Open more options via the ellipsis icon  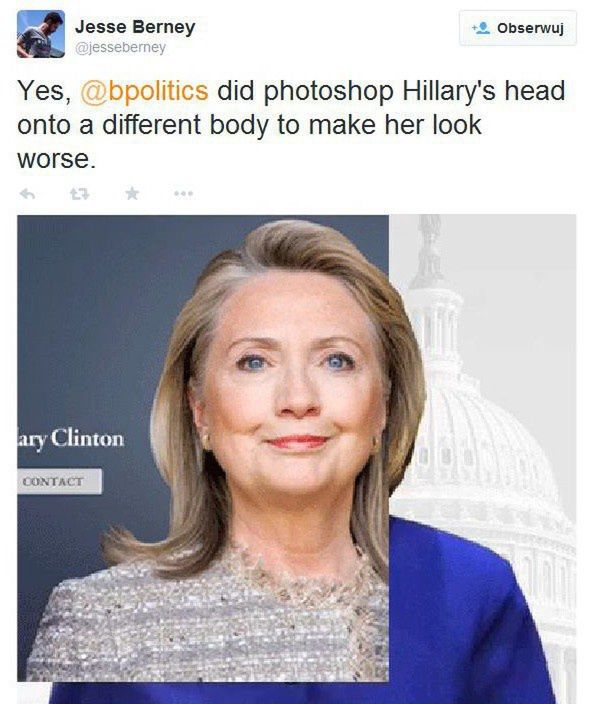point(184,194)
